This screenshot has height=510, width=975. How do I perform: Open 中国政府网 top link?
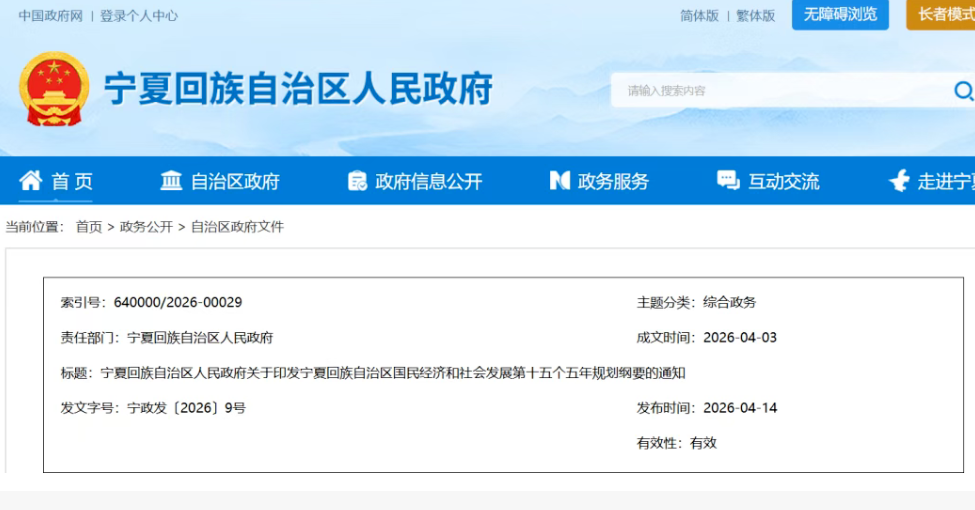50,15
